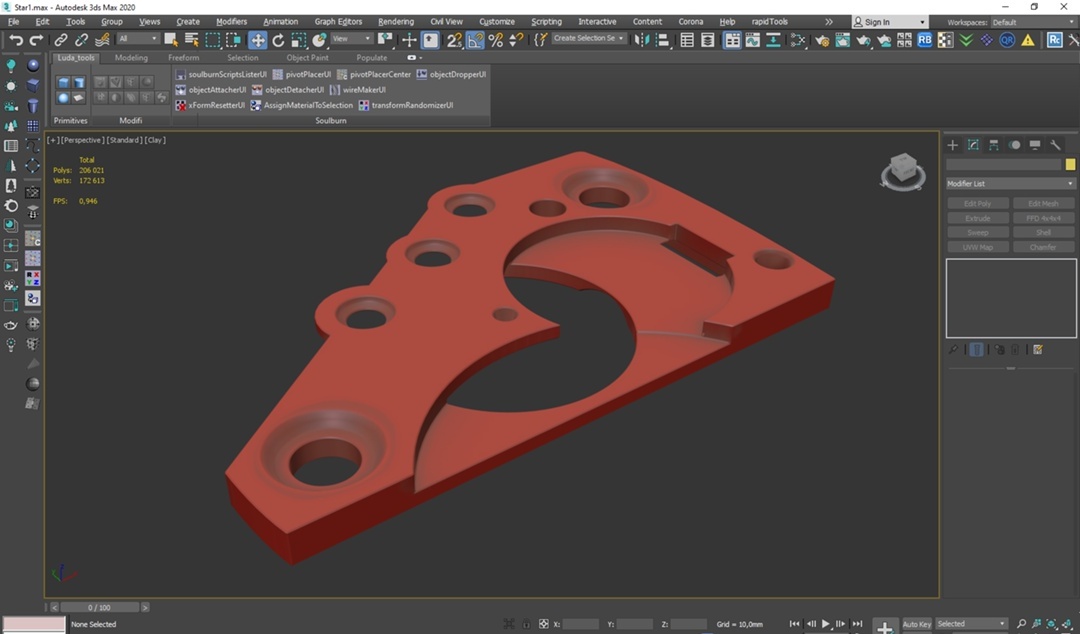
Task: Open the key filter Selected dropdown
Action: pyautogui.click(x=970, y=624)
